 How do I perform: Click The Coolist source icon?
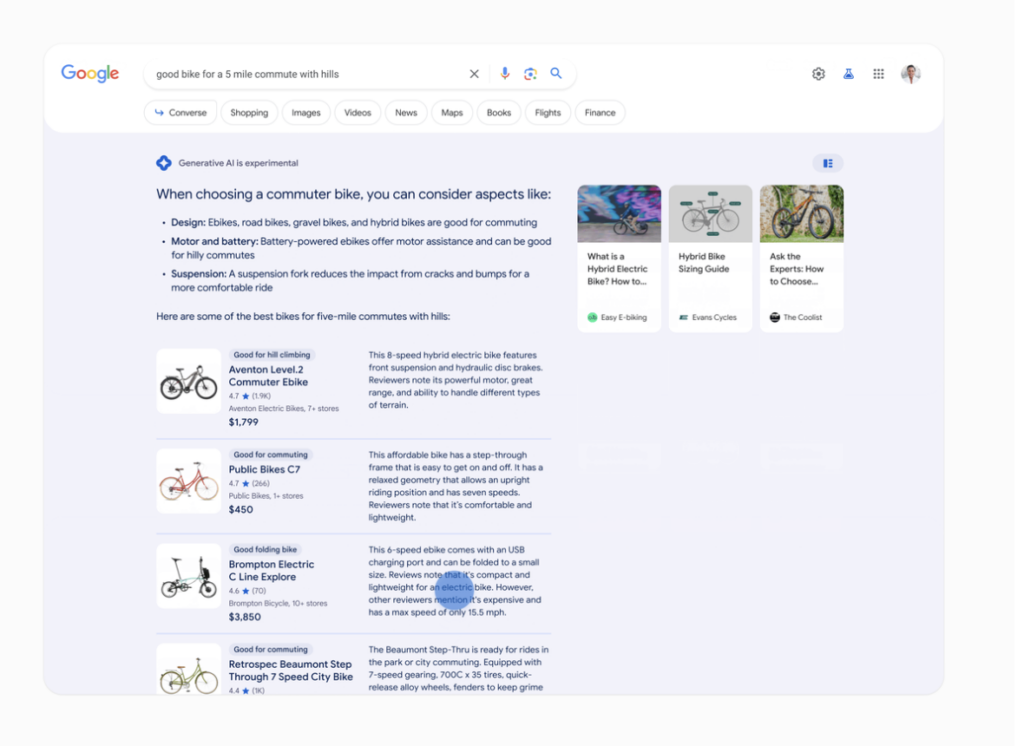775,317
